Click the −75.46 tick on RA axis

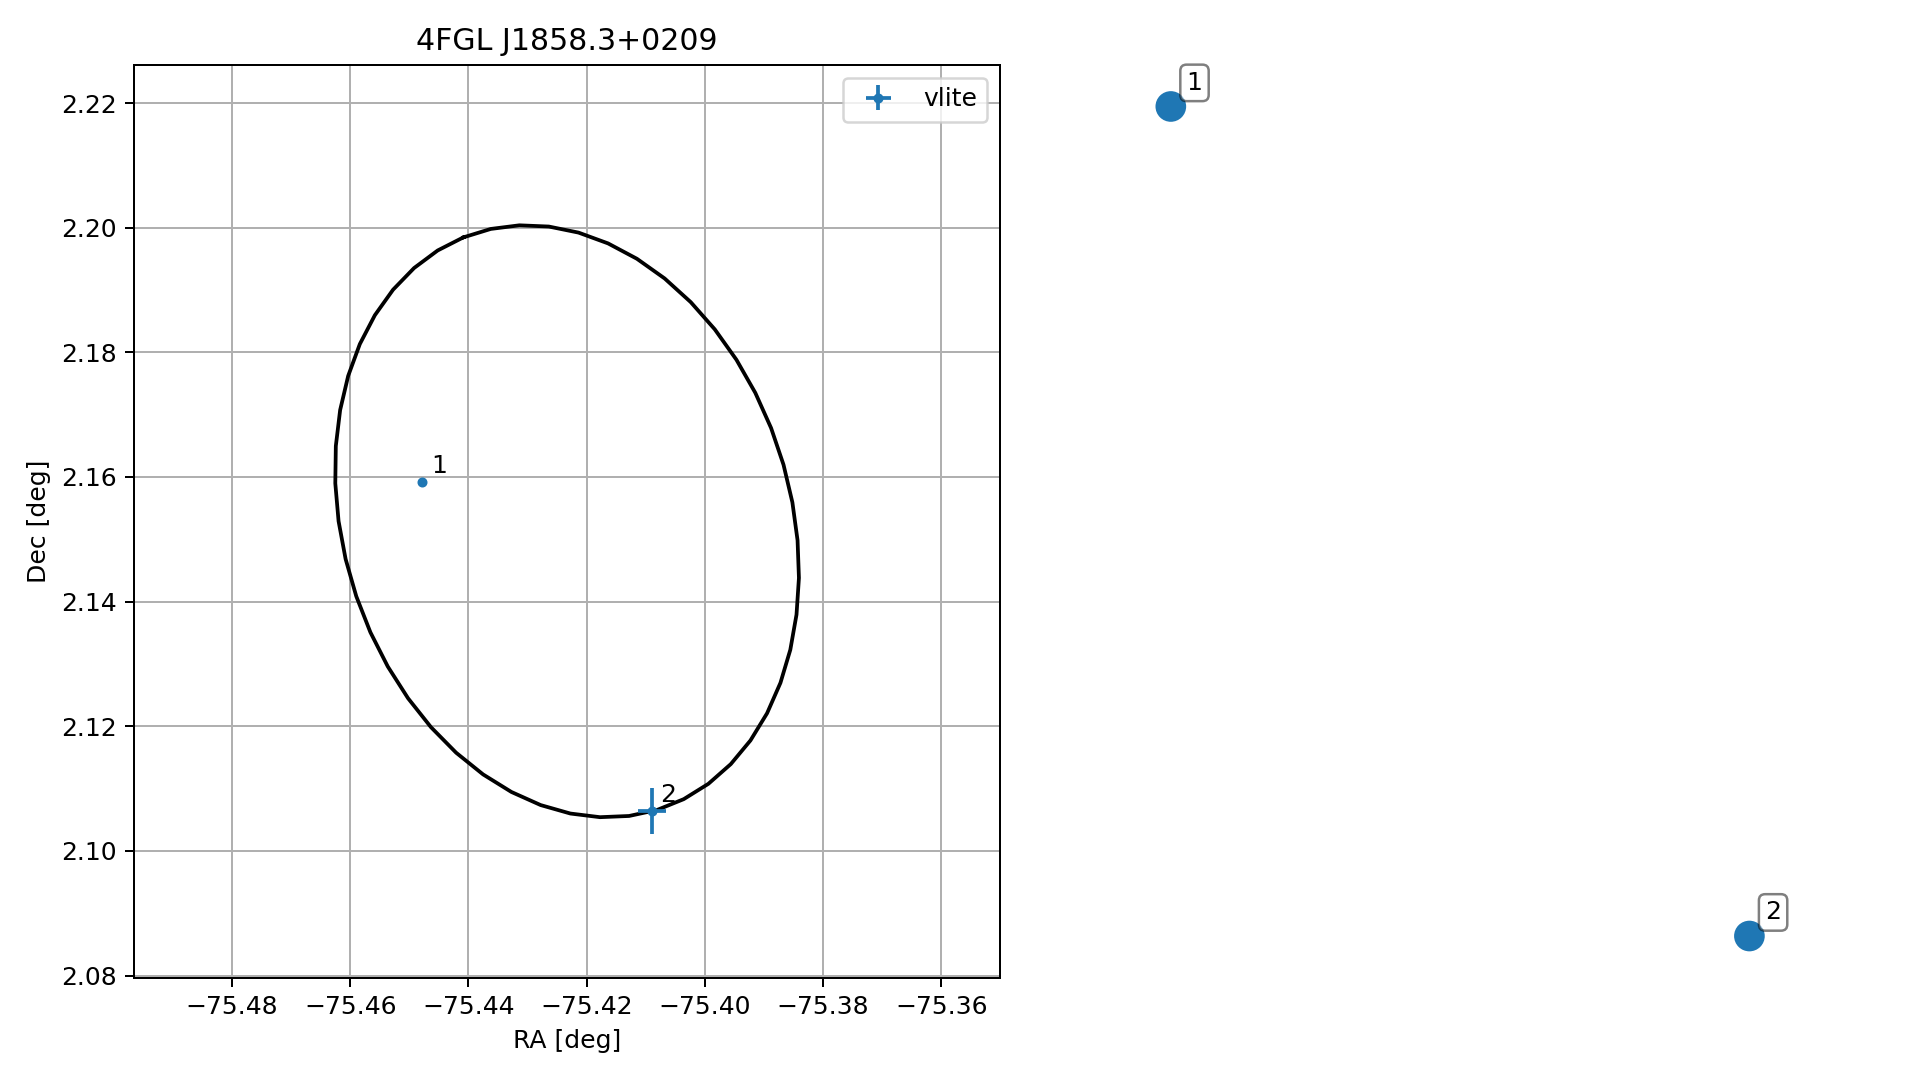(x=350, y=1006)
